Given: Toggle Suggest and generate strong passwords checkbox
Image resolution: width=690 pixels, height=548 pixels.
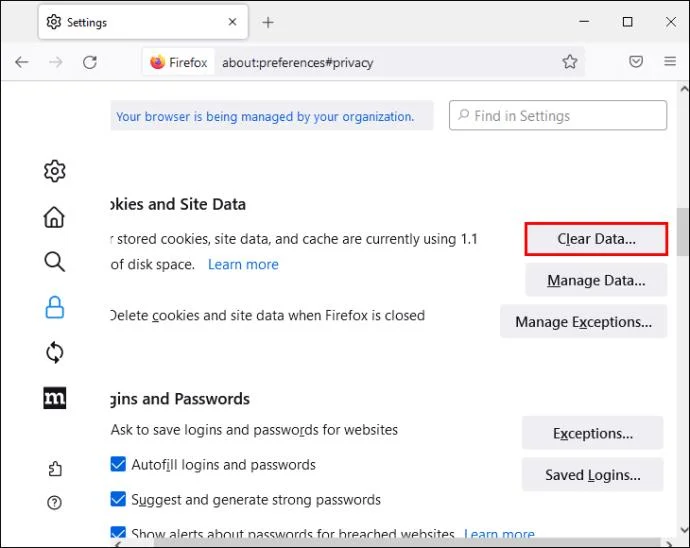Looking at the screenshot, I should (118, 499).
